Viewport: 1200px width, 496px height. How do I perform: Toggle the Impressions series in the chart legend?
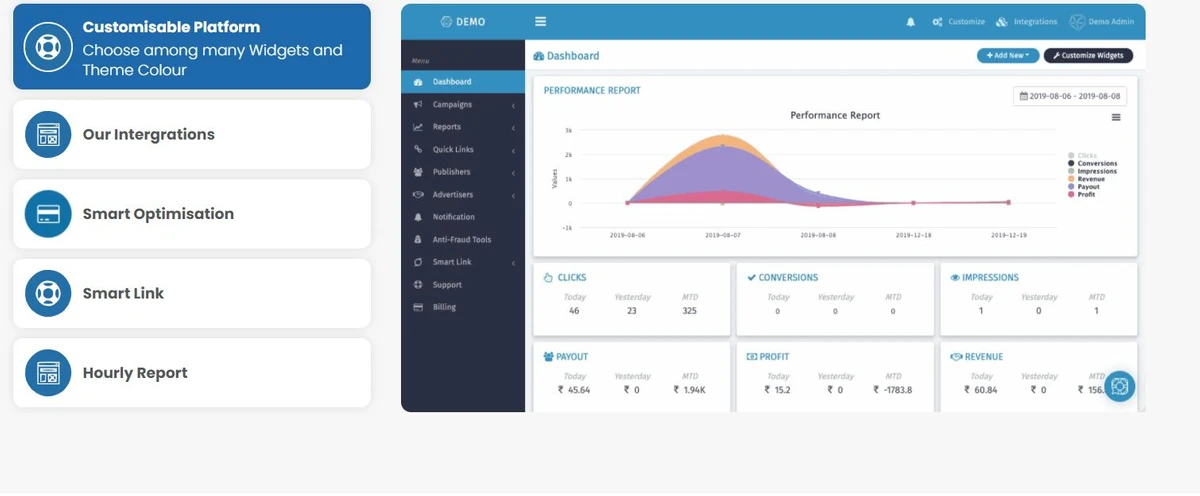[x=1092, y=171]
